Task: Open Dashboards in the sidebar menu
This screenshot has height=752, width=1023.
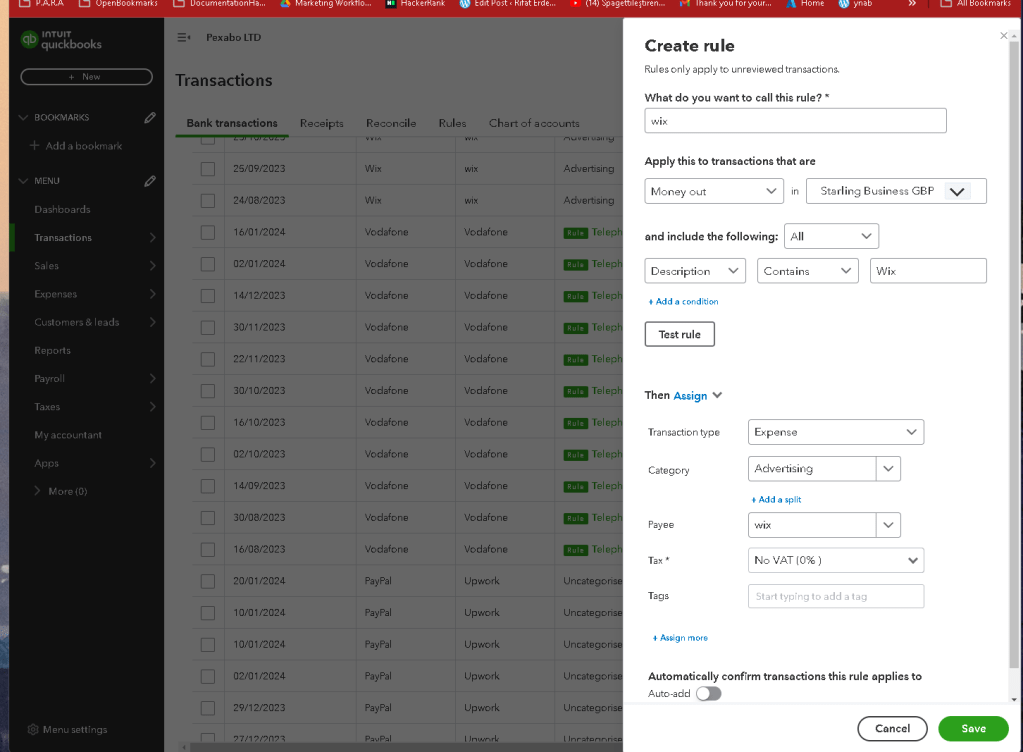Action: coord(63,209)
